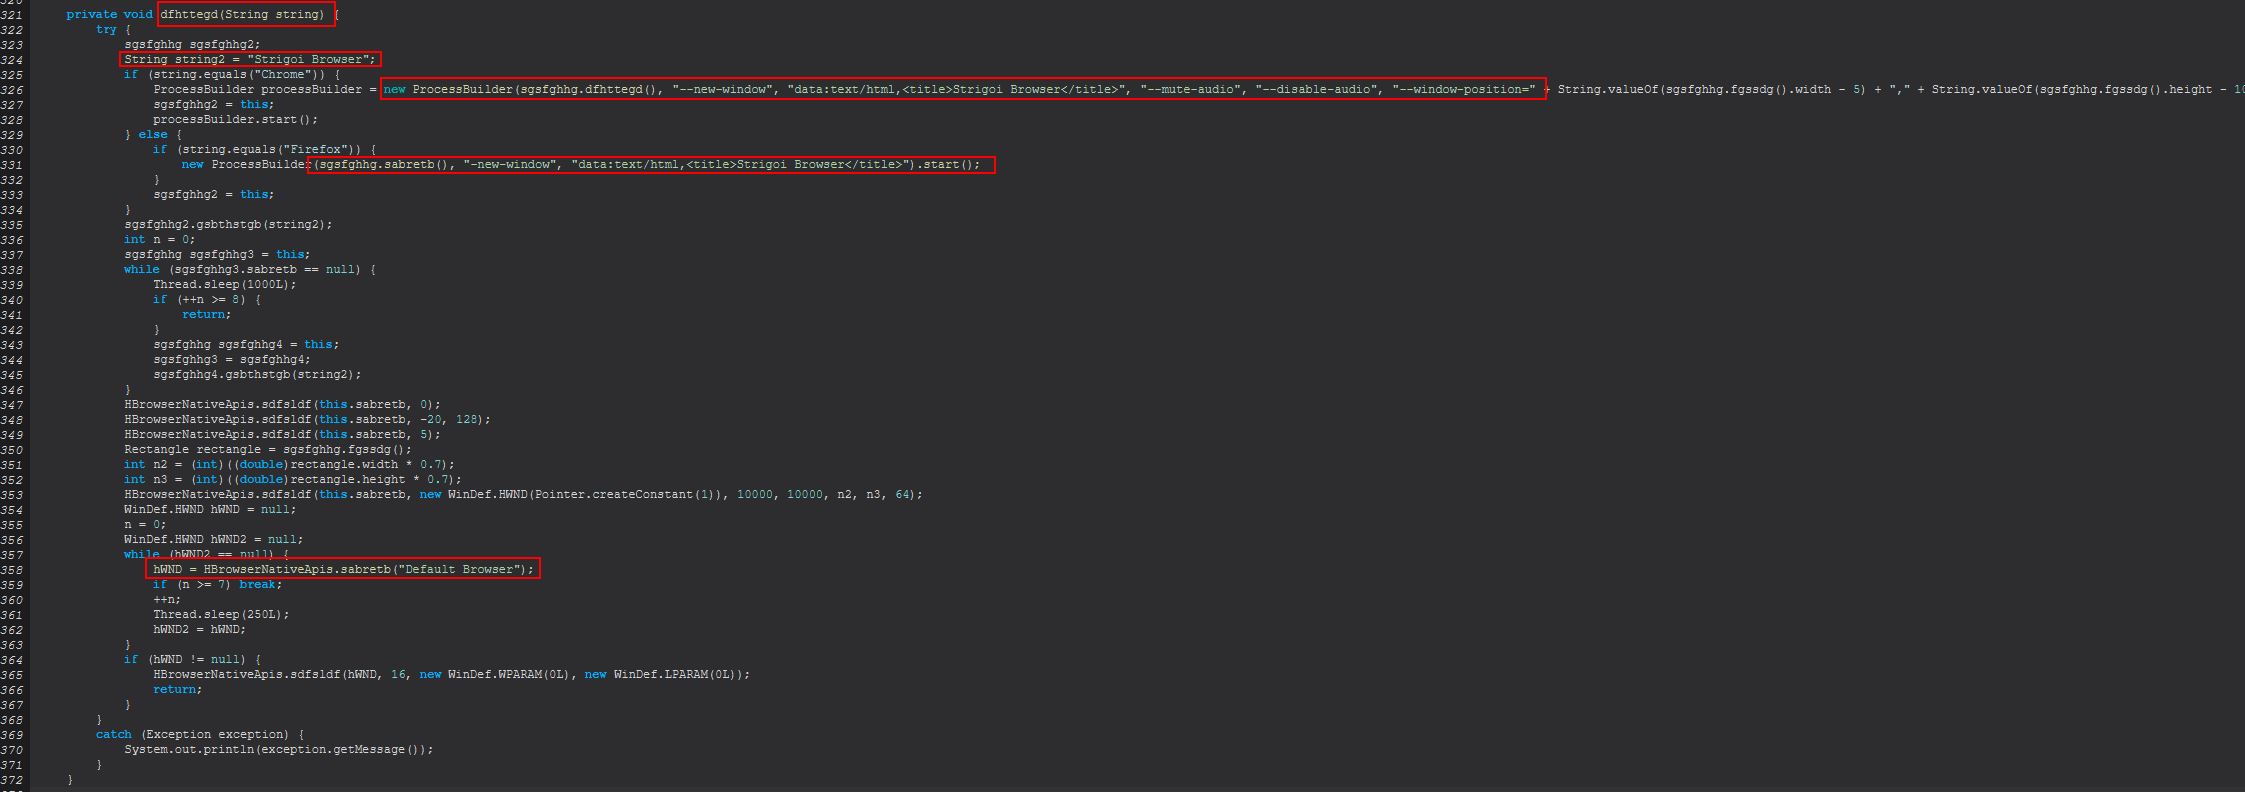
Task: Click the sgsfghhg.sabretb() call on line 331
Action: click(x=385, y=164)
